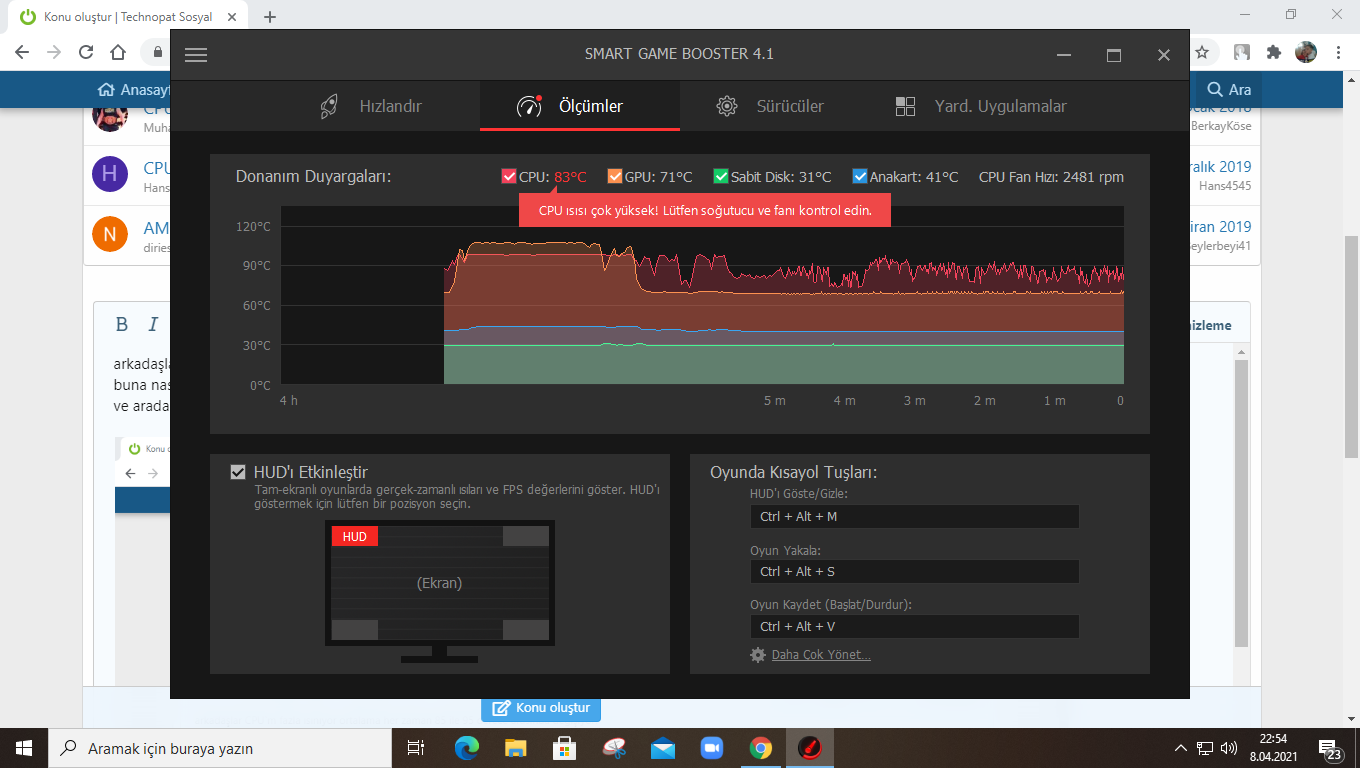This screenshot has width=1360, height=768.
Task: Select the top-left HUD position box
Action: [x=355, y=537]
